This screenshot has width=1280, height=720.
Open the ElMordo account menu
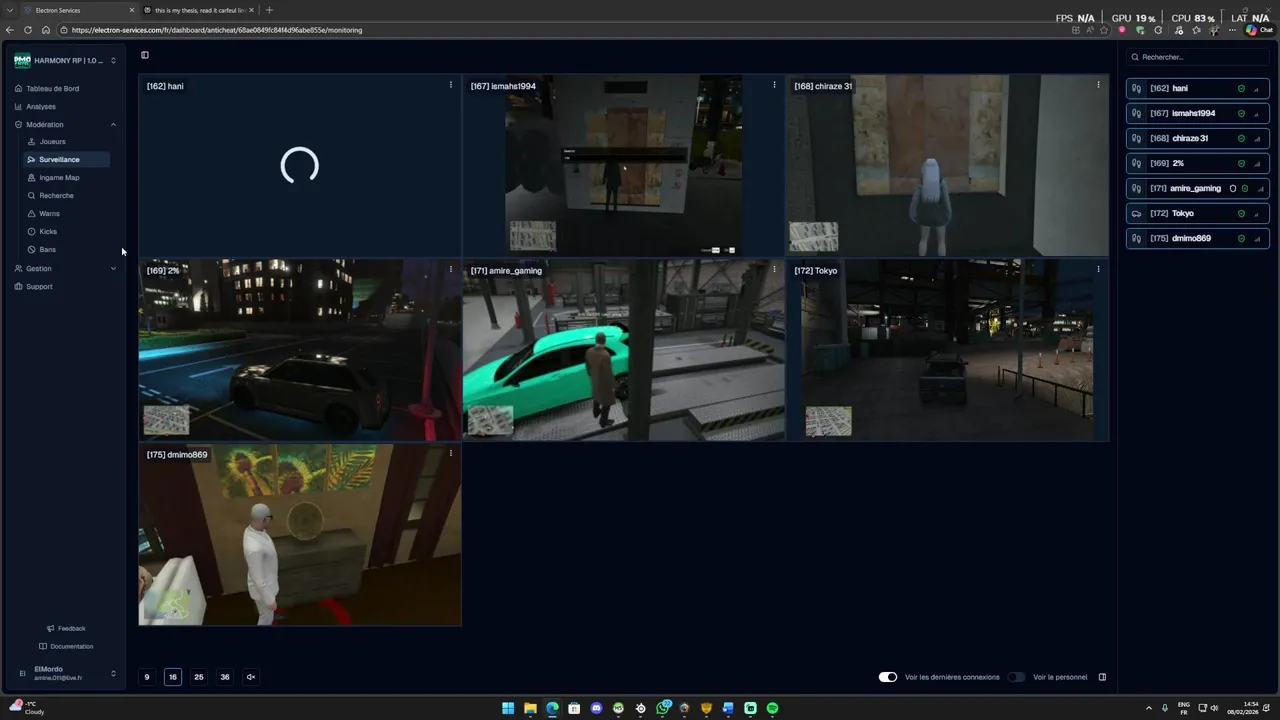(66, 673)
